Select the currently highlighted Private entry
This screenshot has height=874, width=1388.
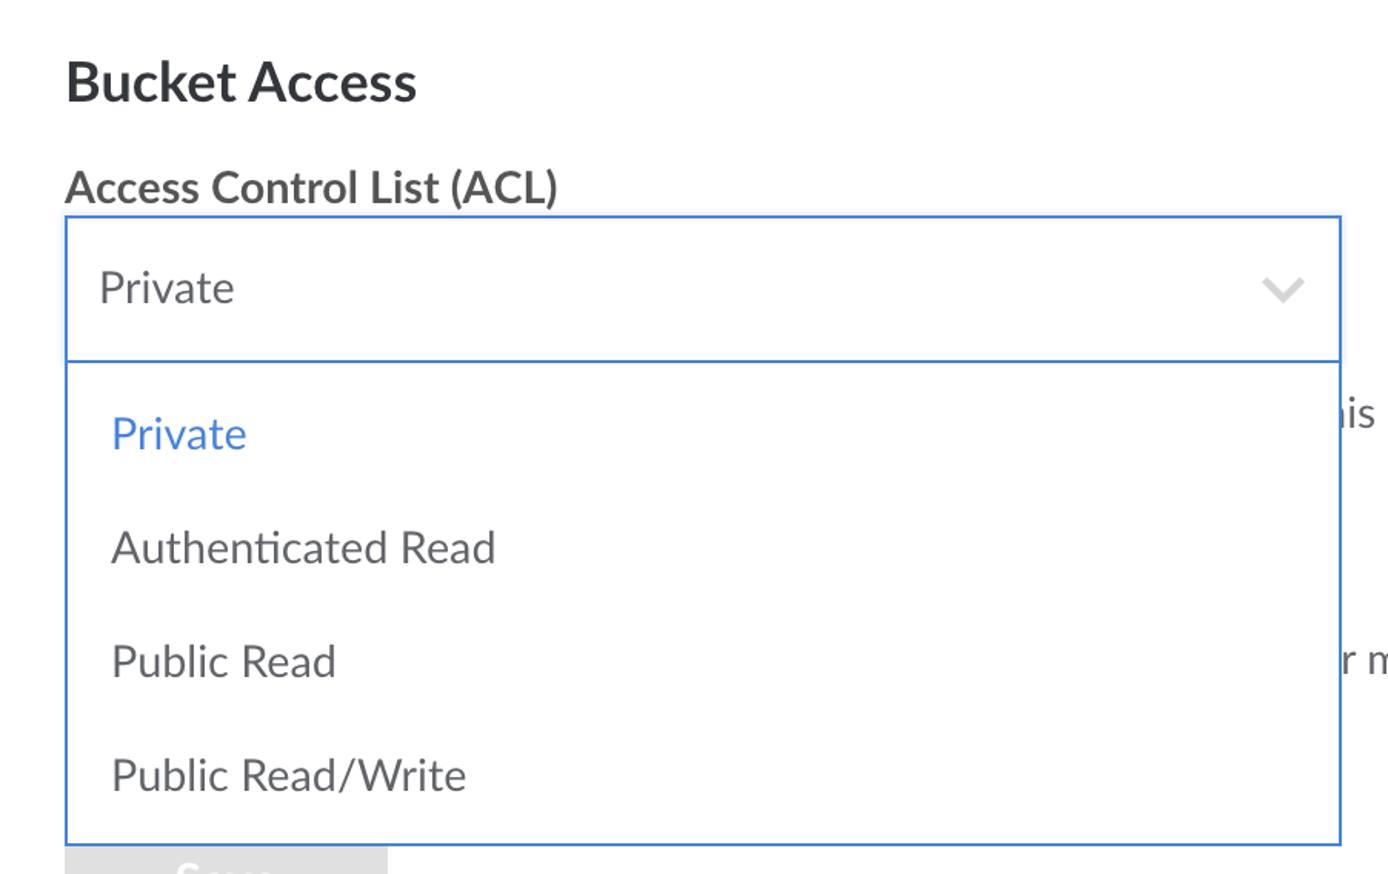[x=178, y=433]
